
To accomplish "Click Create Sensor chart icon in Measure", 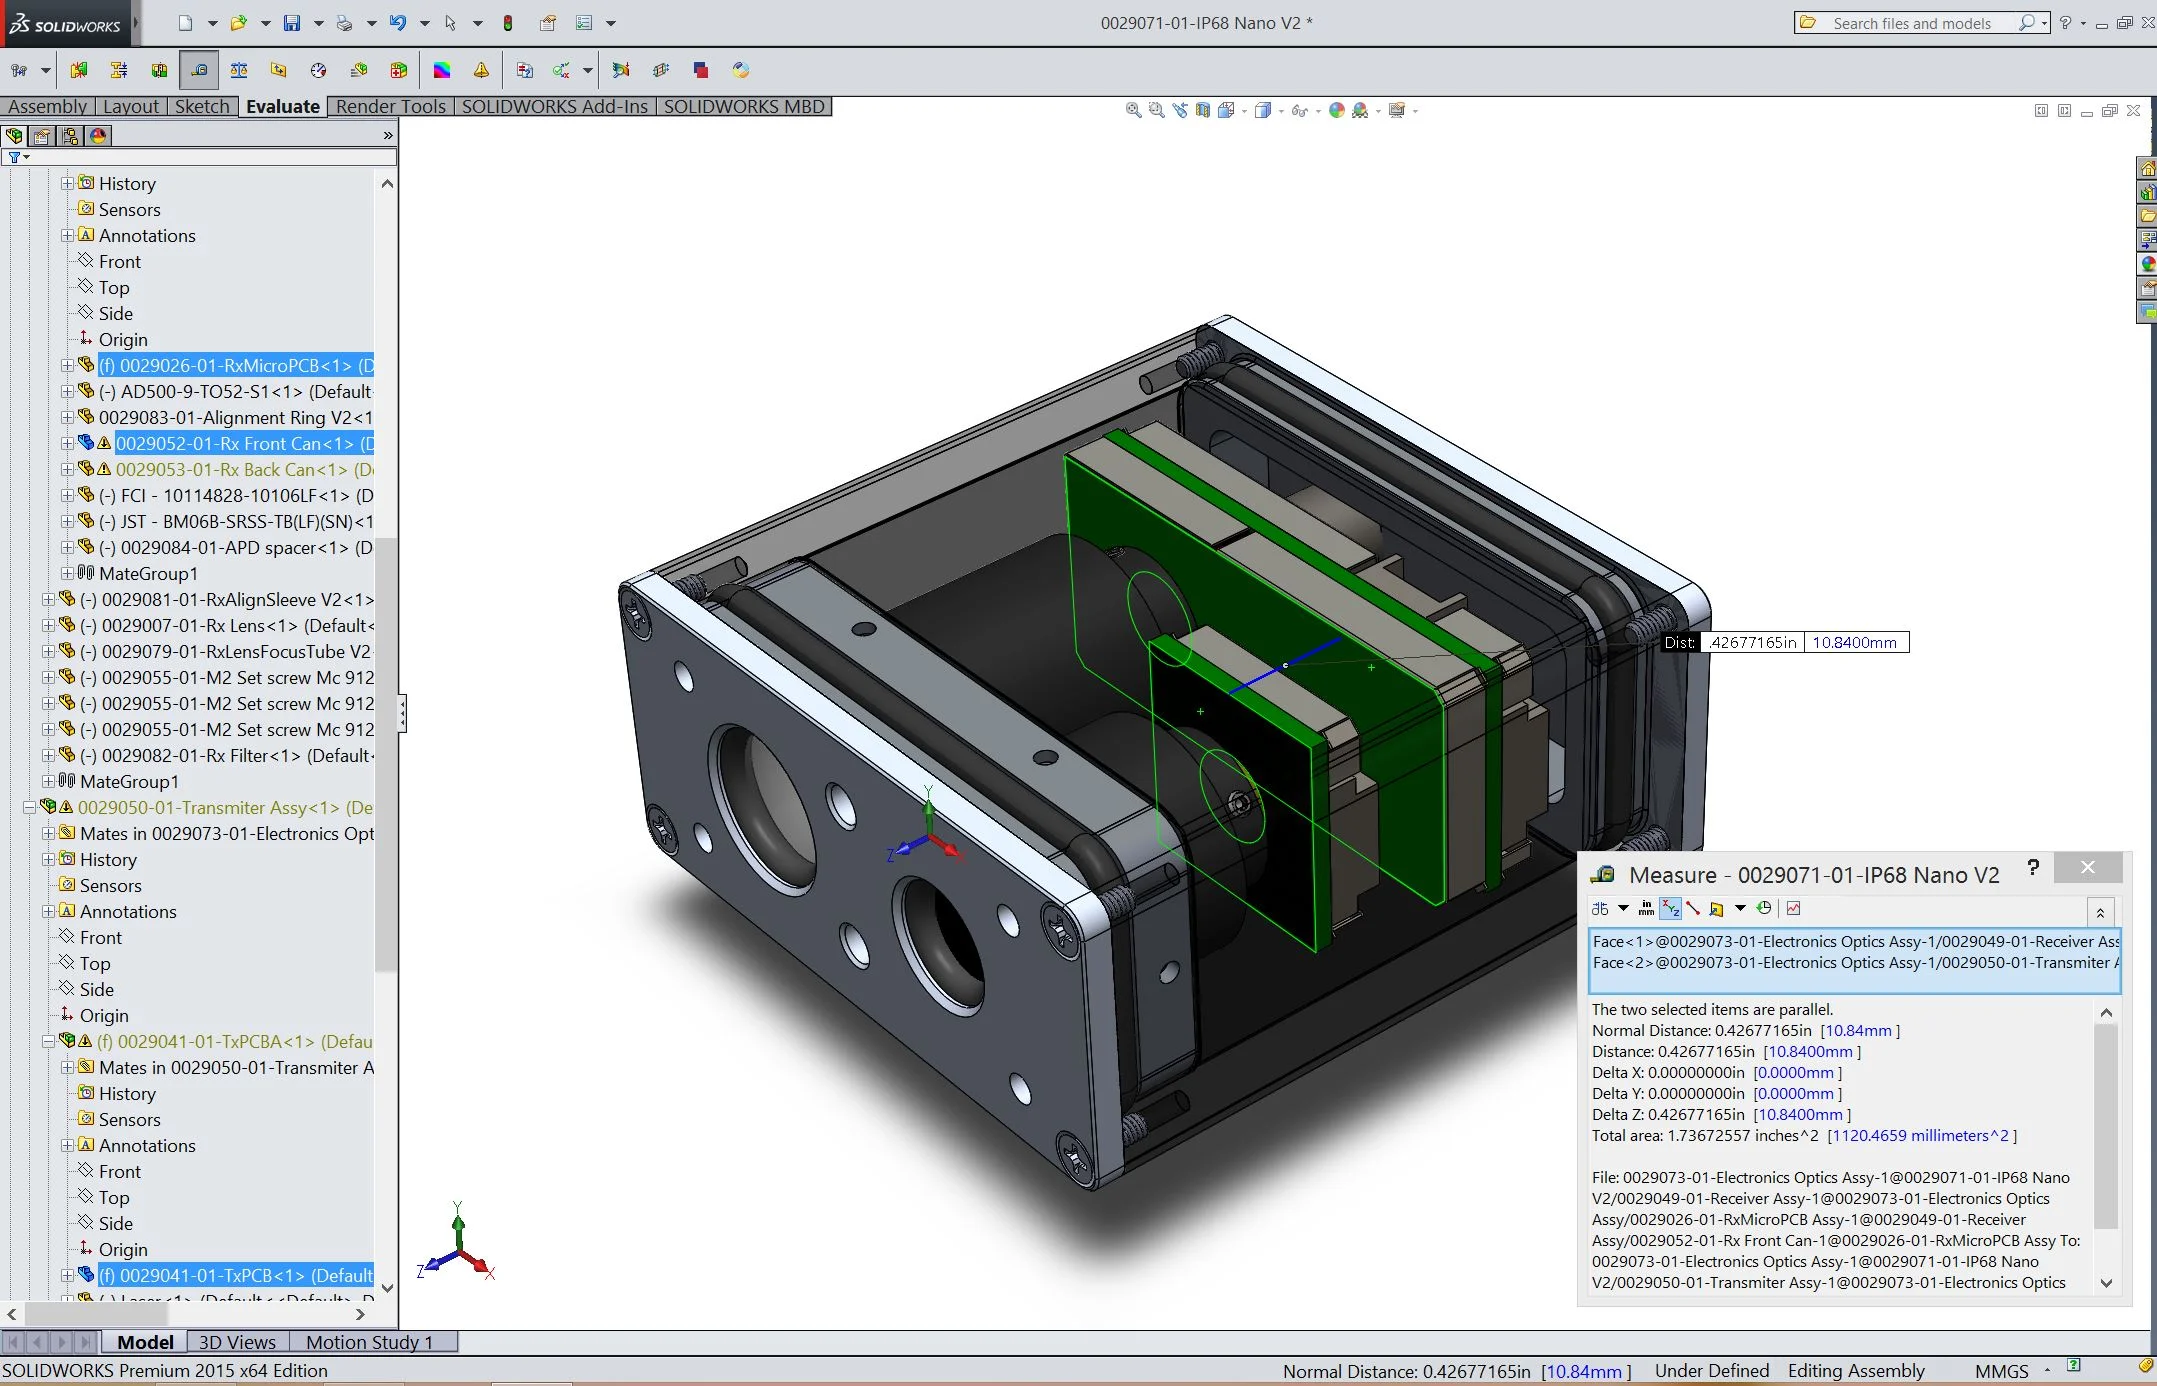I will pyautogui.click(x=1793, y=908).
